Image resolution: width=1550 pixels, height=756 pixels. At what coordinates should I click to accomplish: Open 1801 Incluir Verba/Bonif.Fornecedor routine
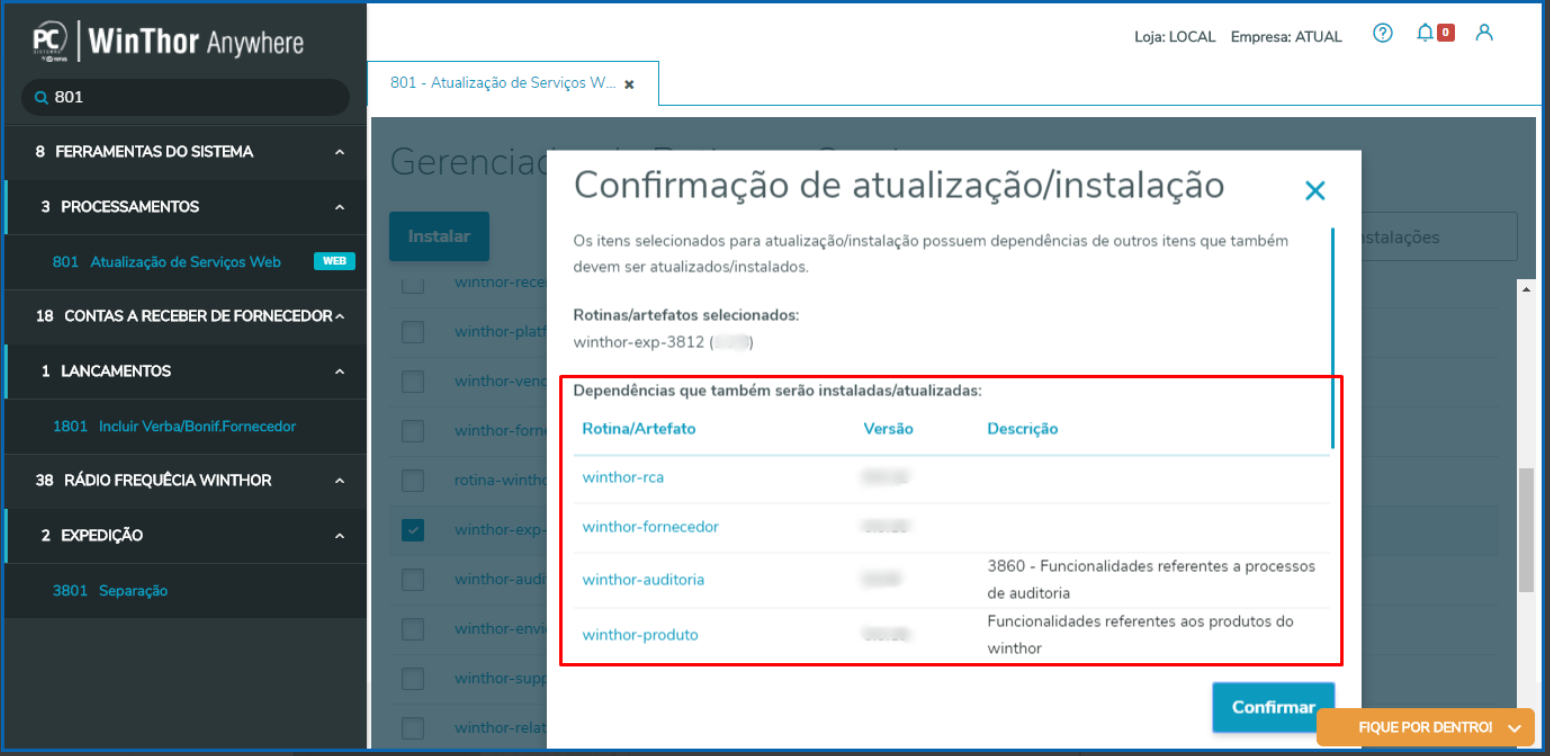pyautogui.click(x=174, y=426)
